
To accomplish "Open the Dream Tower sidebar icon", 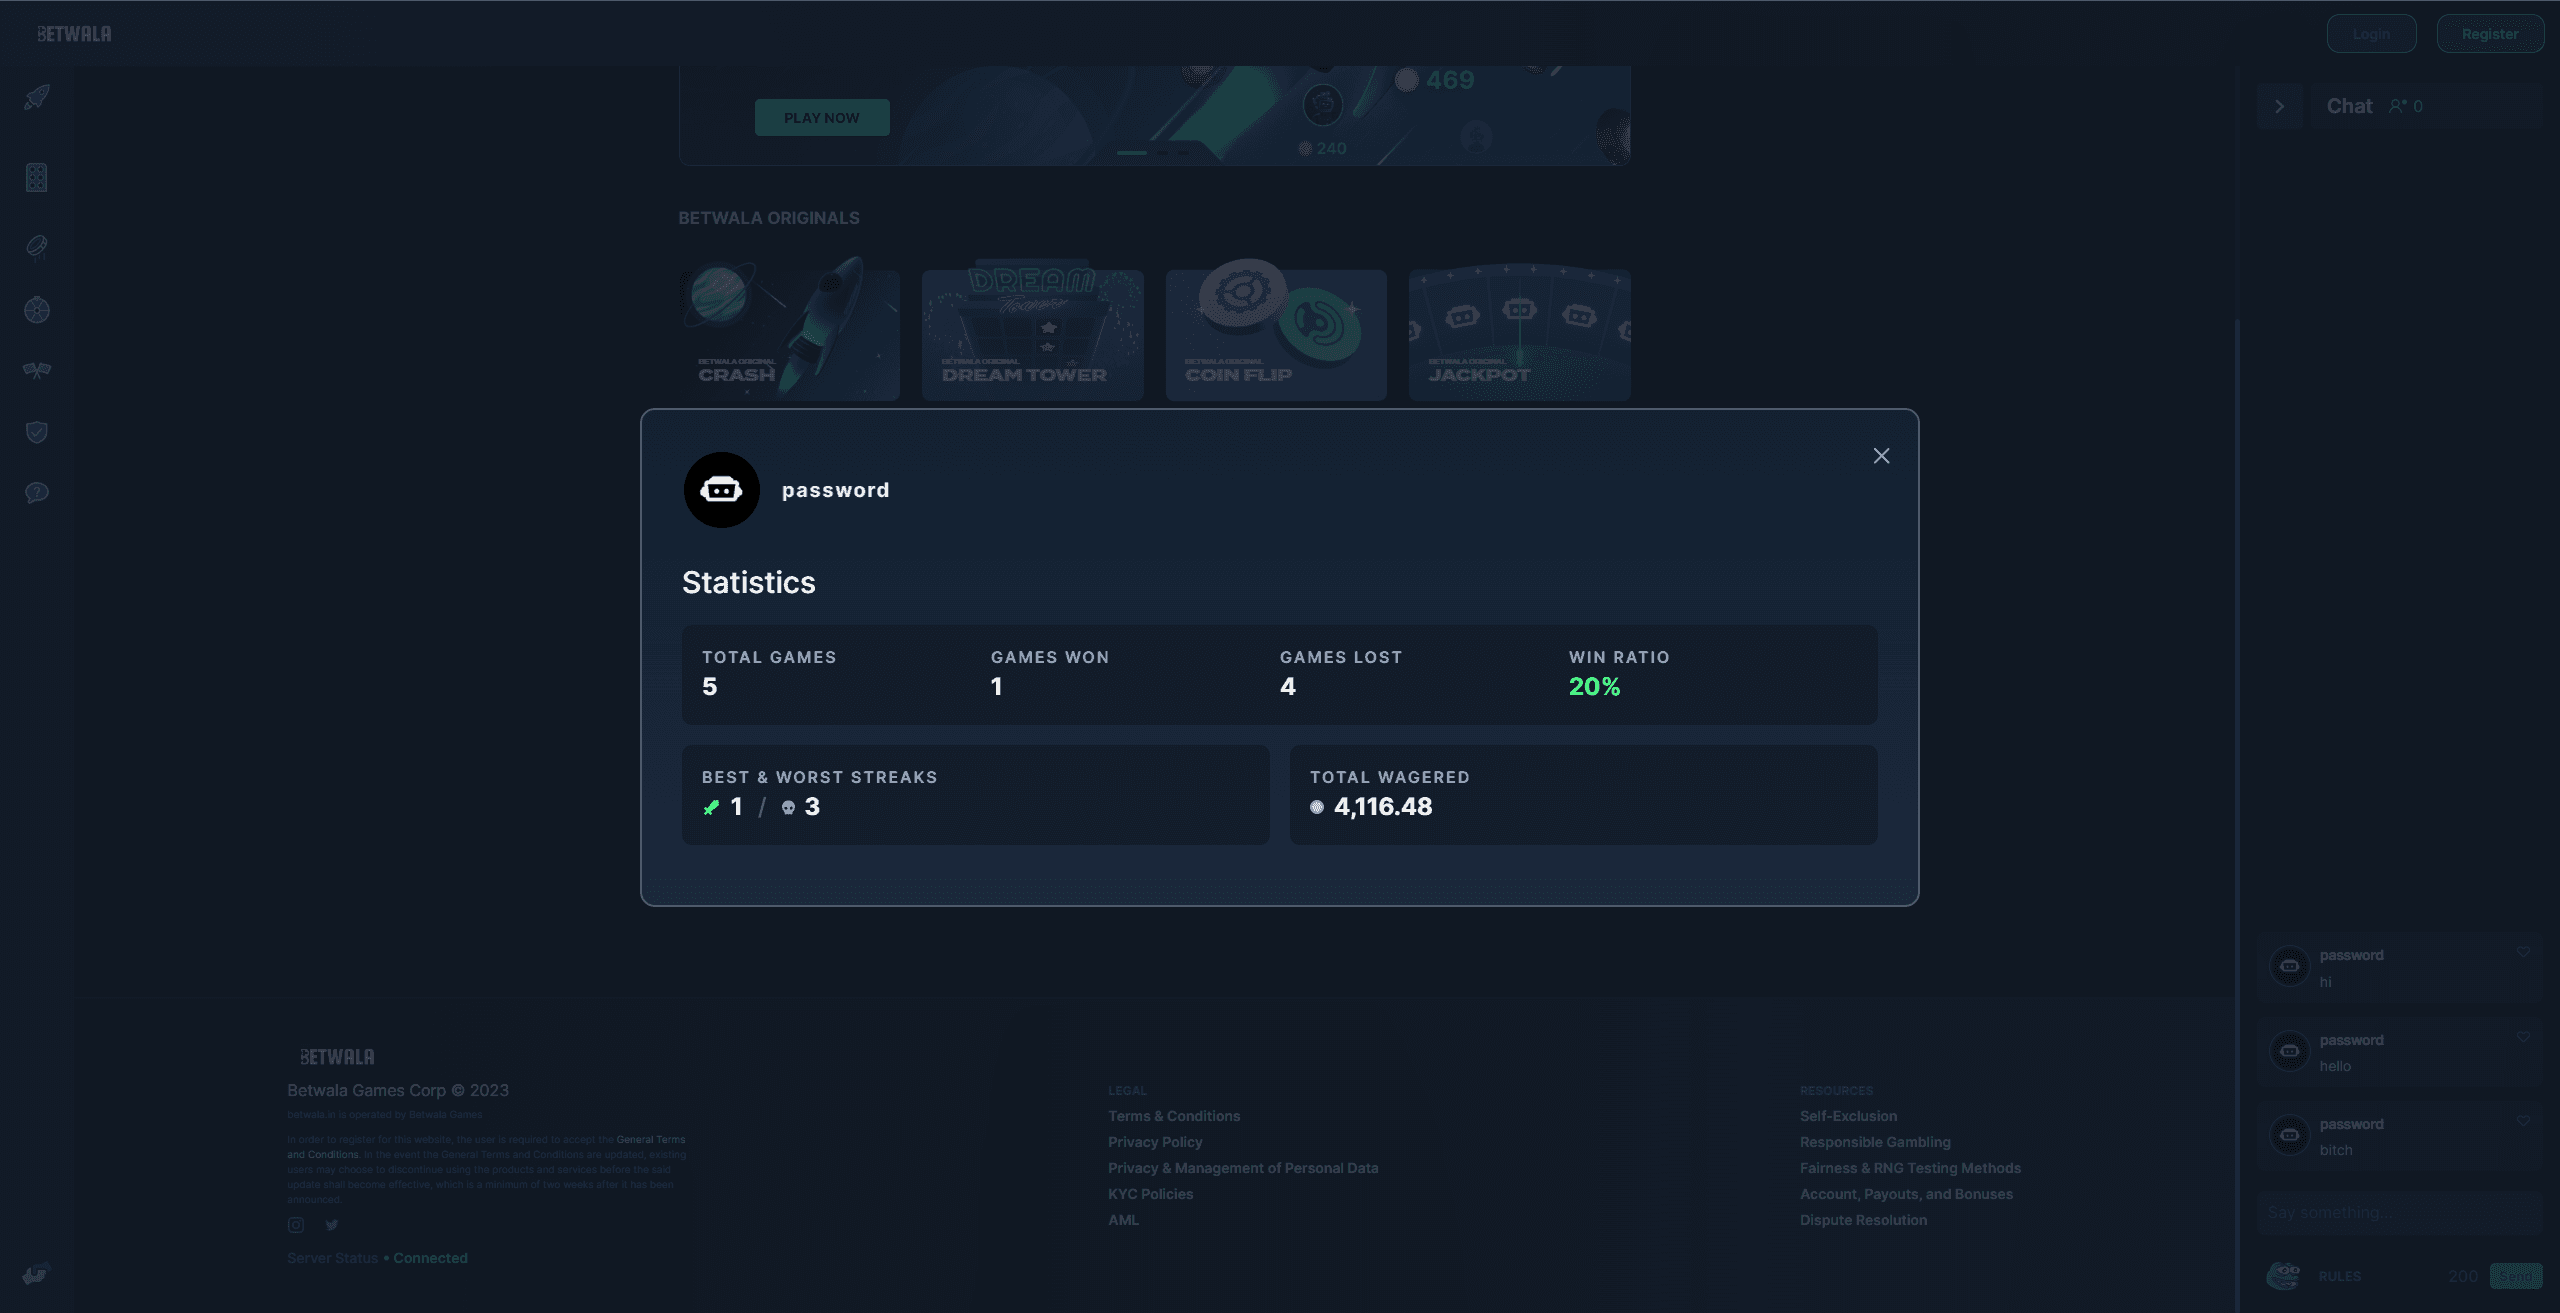I will (37, 178).
